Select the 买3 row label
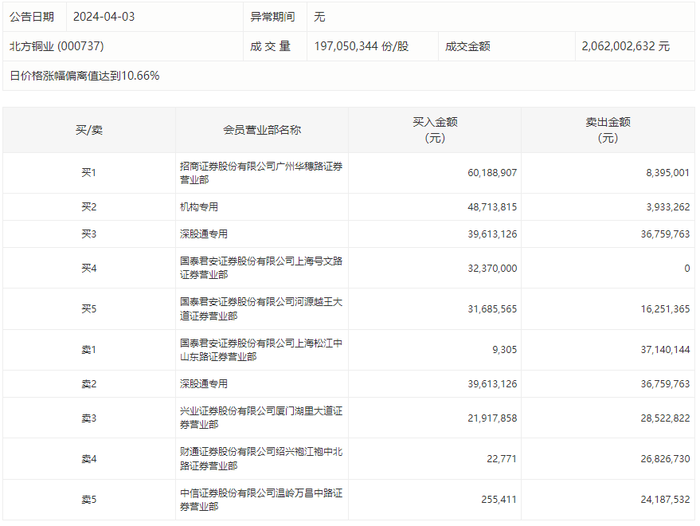The height and width of the screenshot is (526, 700). (x=89, y=234)
